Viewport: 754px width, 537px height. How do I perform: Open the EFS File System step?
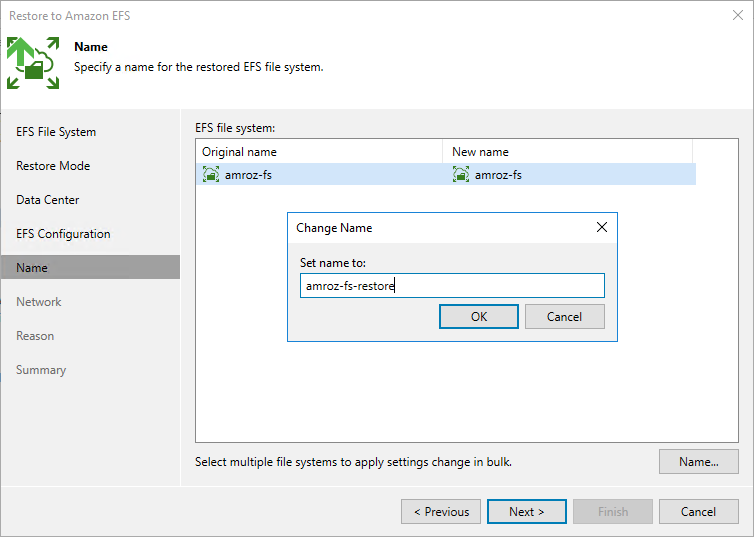56,132
